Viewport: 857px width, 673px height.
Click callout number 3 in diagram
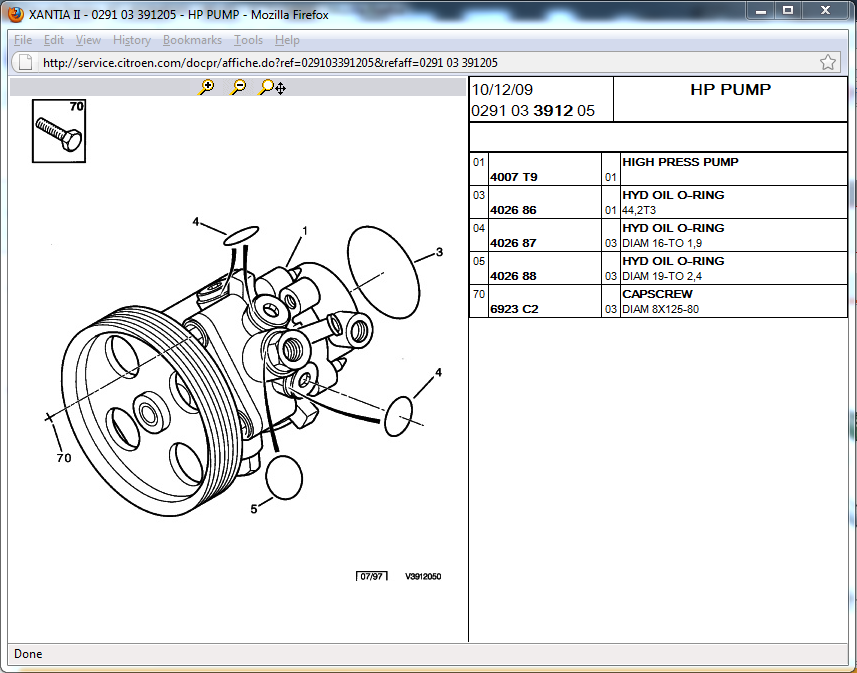click(x=439, y=252)
